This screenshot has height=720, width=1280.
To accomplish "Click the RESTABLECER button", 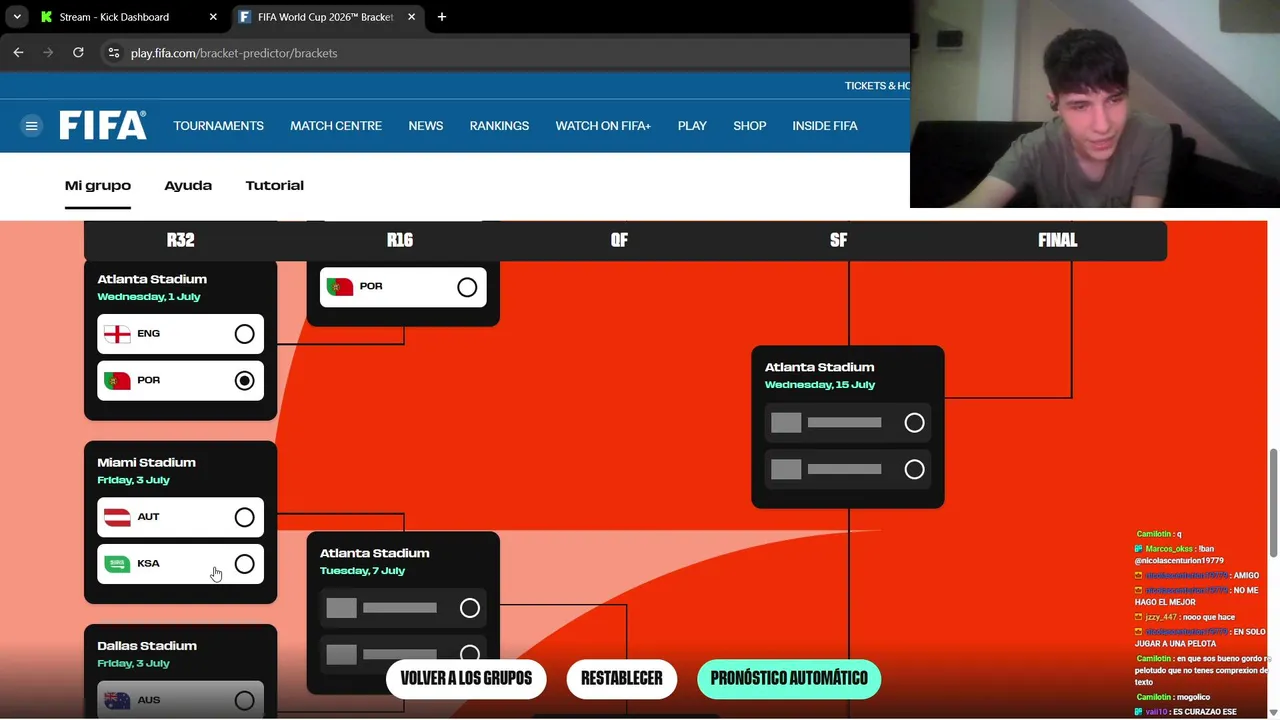I will tap(622, 678).
